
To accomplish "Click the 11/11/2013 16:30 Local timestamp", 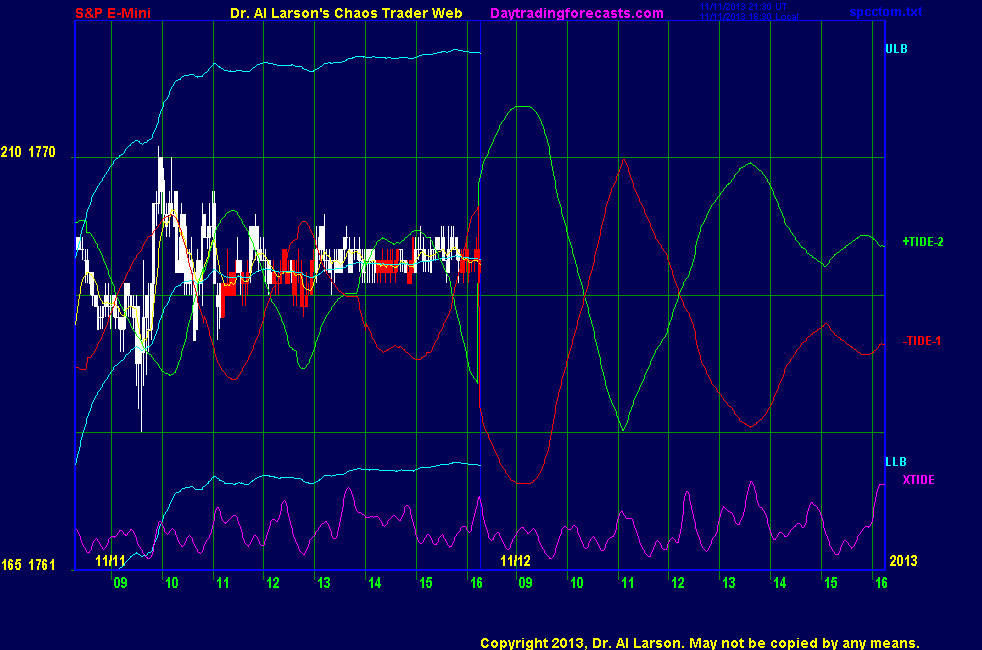I will pyautogui.click(x=749, y=17).
